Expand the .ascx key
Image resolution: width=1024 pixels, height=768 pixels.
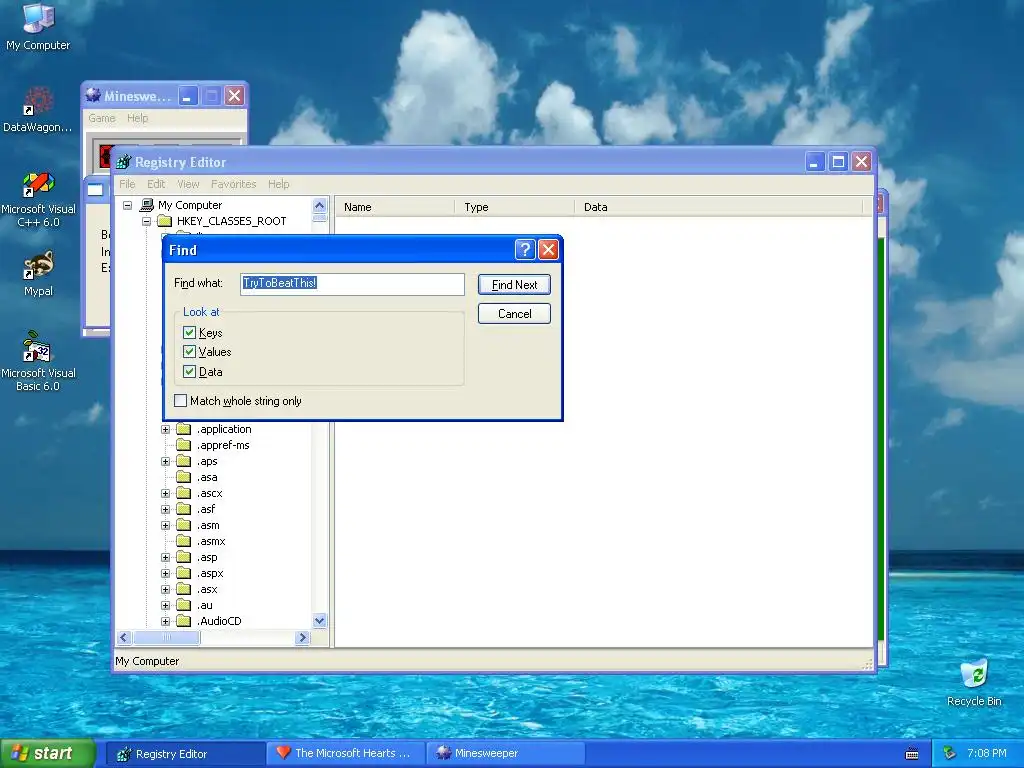click(165, 493)
